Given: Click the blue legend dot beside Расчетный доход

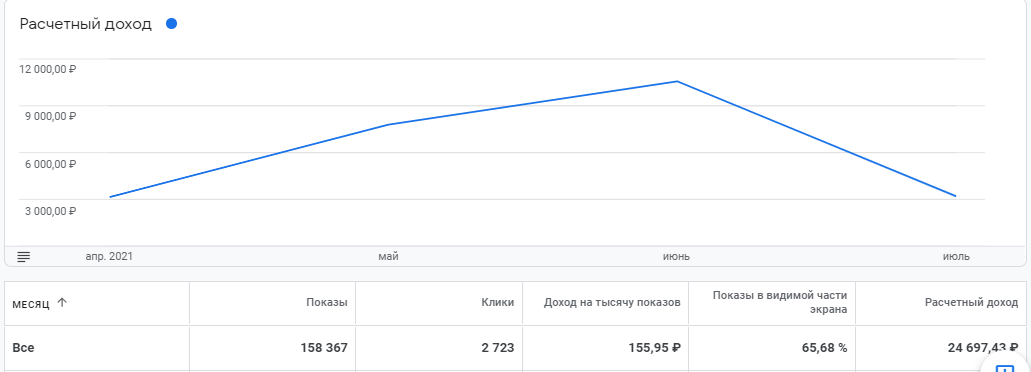Looking at the screenshot, I should (172, 24).
